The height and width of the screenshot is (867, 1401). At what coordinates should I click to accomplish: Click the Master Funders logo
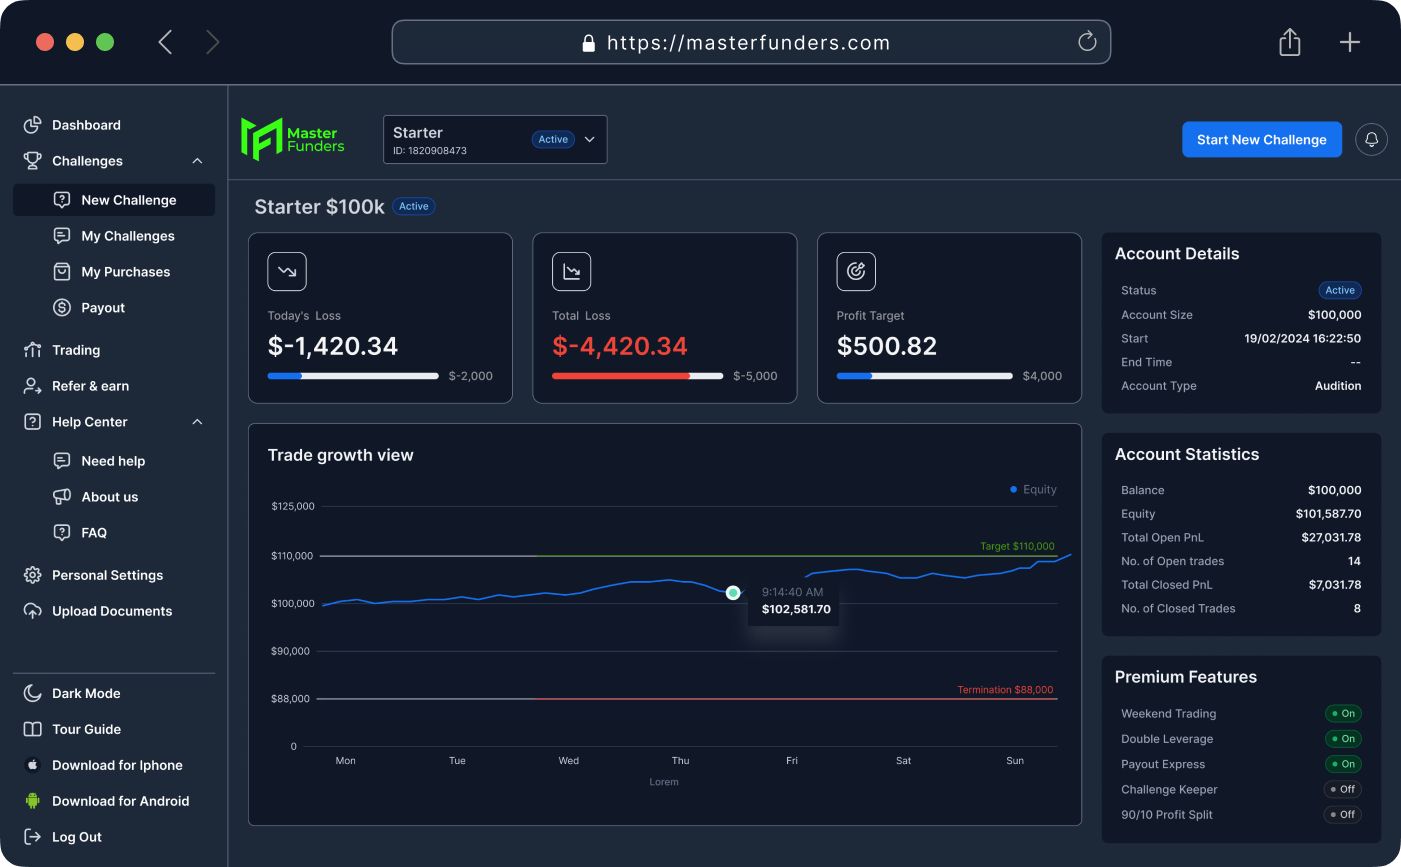point(292,140)
